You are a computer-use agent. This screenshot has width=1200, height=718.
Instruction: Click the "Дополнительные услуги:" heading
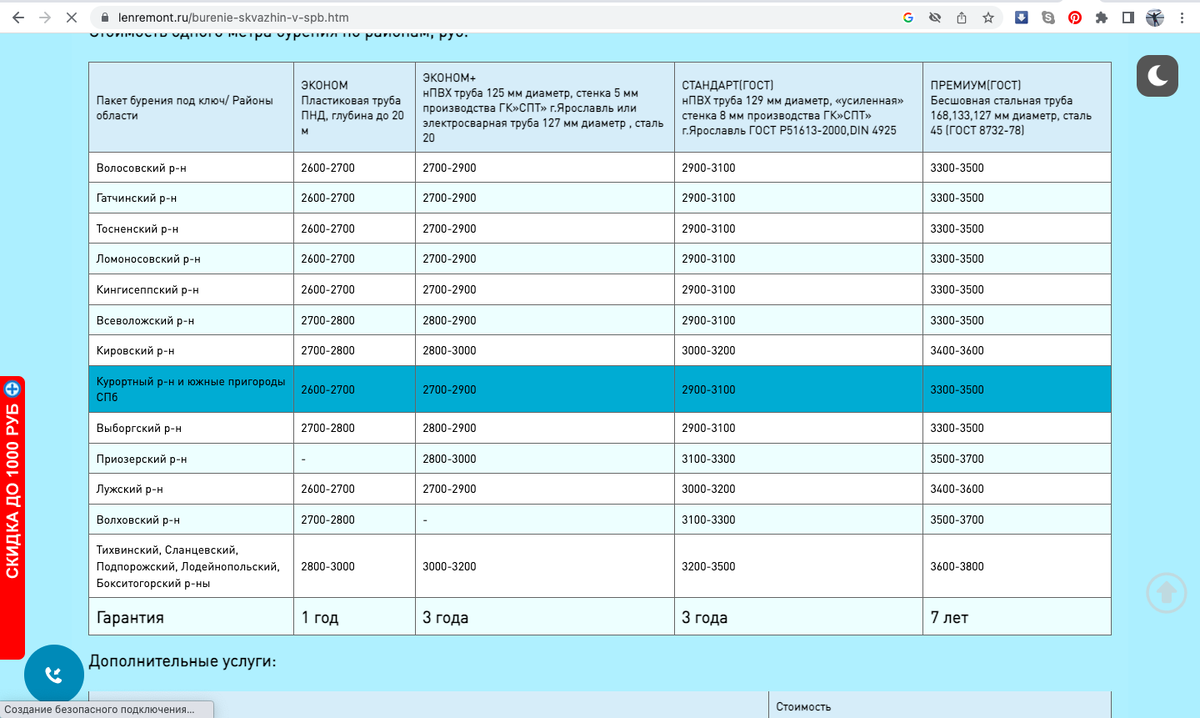182,662
